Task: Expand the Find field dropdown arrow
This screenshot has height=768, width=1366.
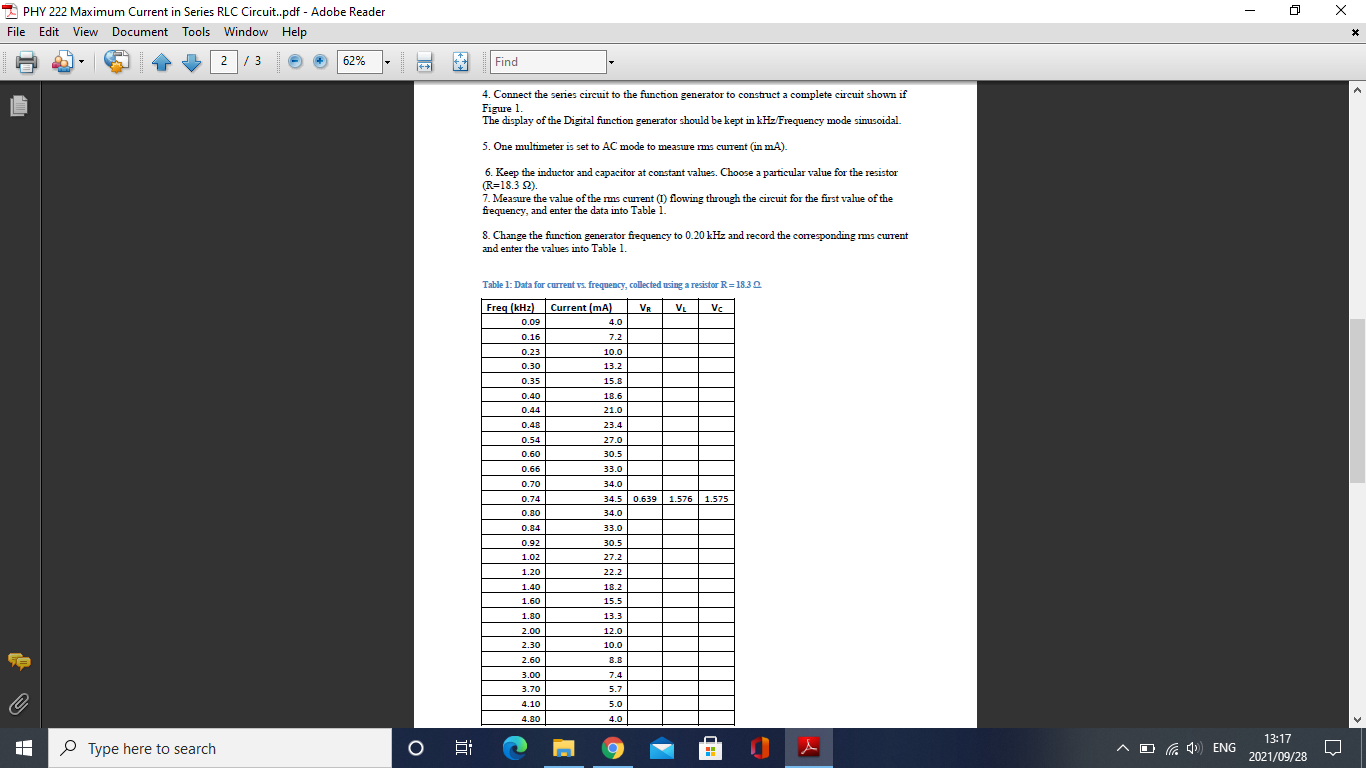Action: tap(610, 62)
